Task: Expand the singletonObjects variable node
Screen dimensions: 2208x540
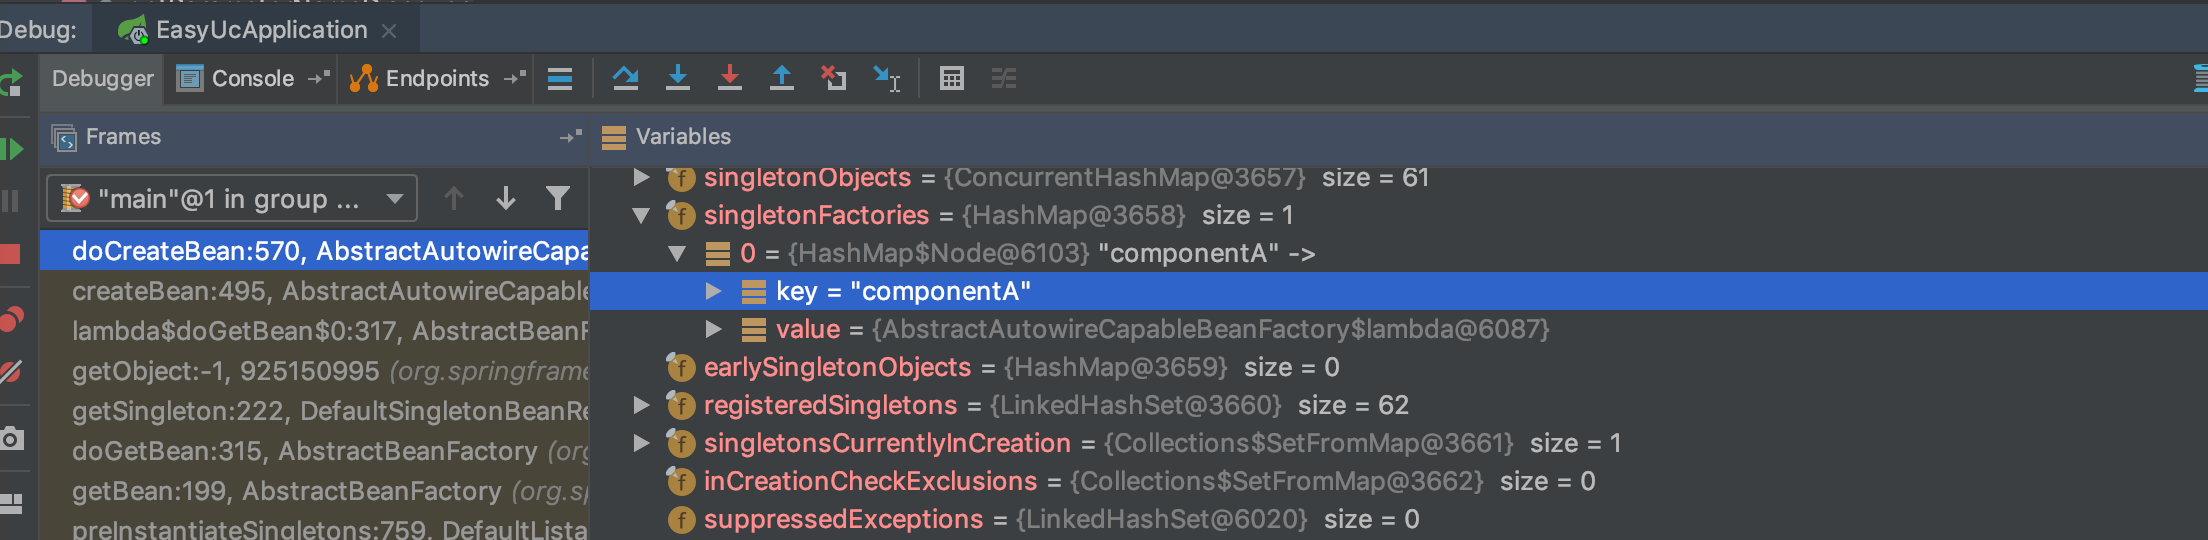Action: (x=641, y=177)
